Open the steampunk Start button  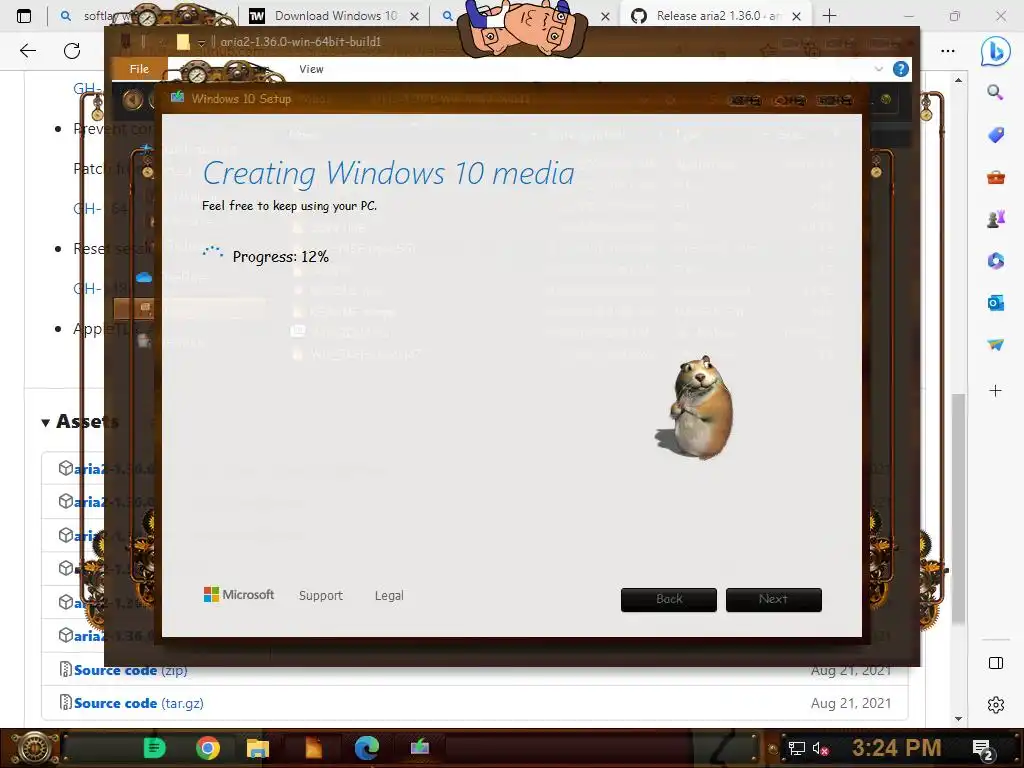click(34, 748)
